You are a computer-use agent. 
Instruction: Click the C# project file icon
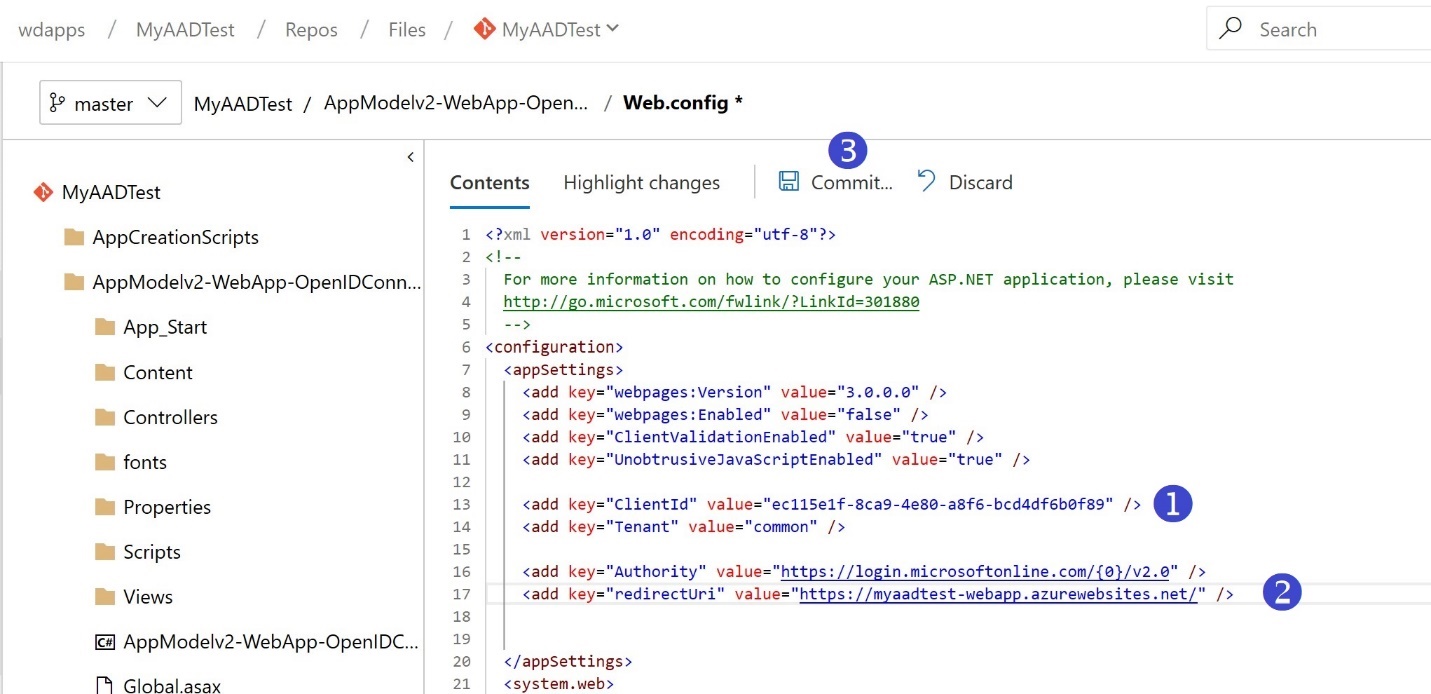(105, 642)
